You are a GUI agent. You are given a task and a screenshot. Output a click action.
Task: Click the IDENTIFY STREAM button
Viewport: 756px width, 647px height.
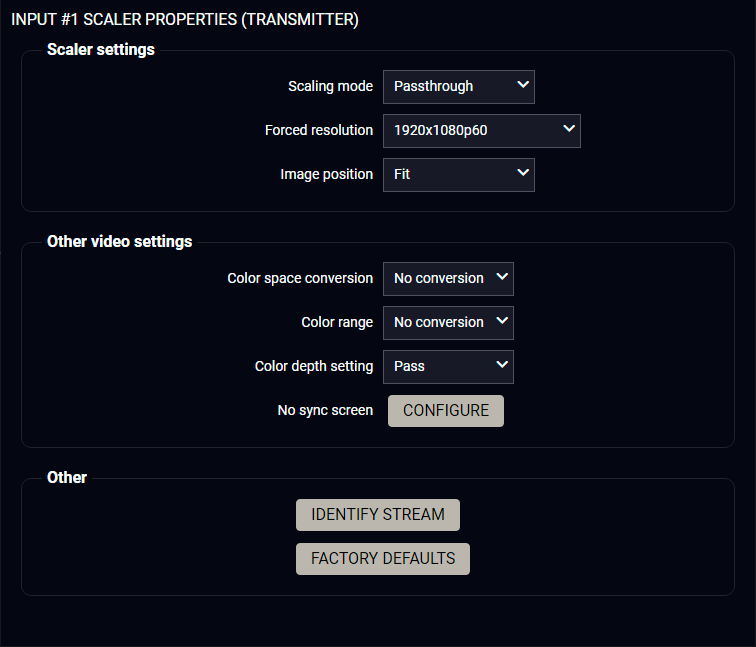378,515
